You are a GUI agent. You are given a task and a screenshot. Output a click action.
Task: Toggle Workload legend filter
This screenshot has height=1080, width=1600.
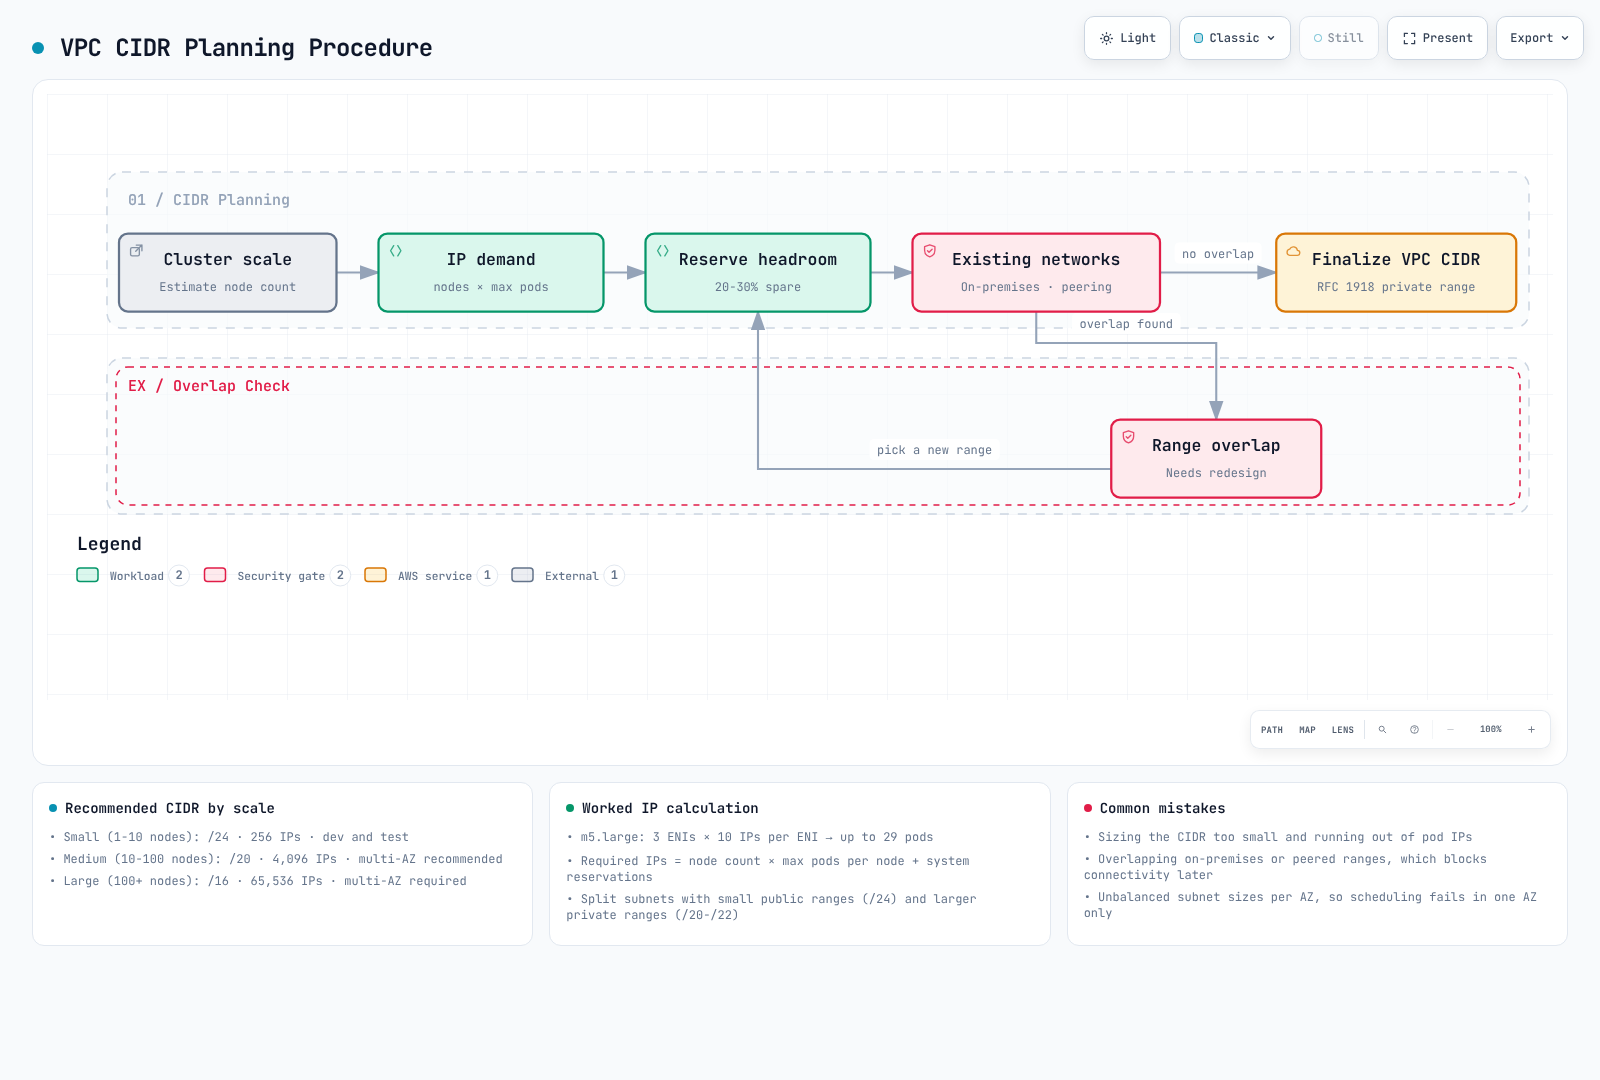click(133, 575)
